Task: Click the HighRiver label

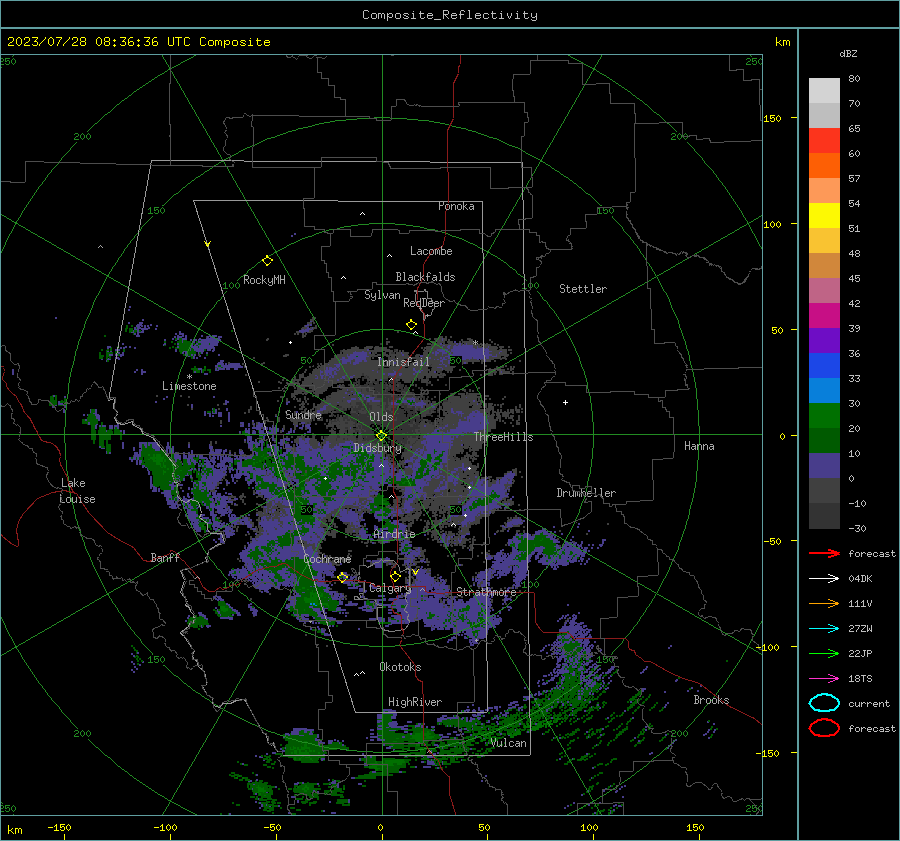Action: pos(415,702)
